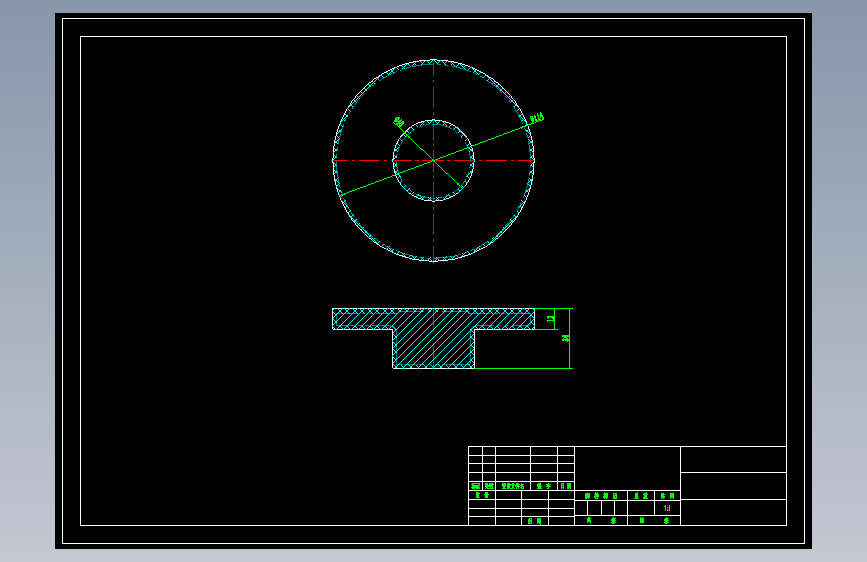Select the outer circle diameter dimension label
The width and height of the screenshot is (867, 562).
point(537,118)
